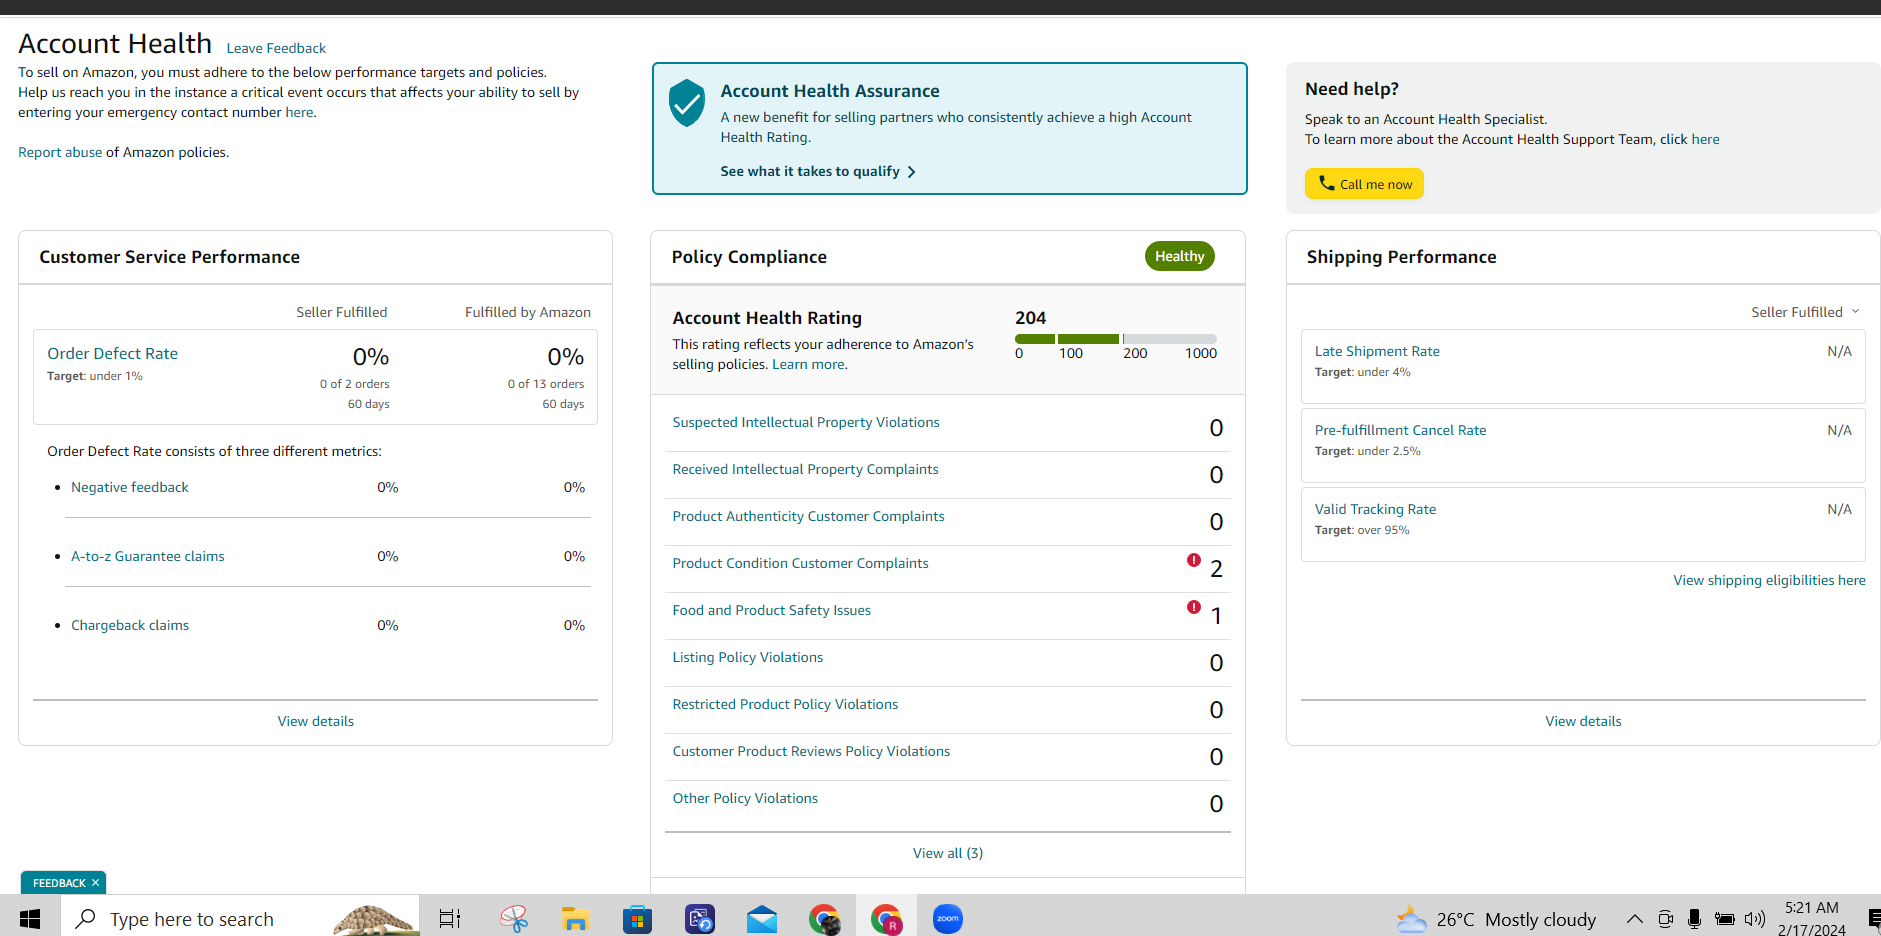Open the Seller Fulfilled shipping dropdown
The height and width of the screenshot is (936, 1881).
1805,312
